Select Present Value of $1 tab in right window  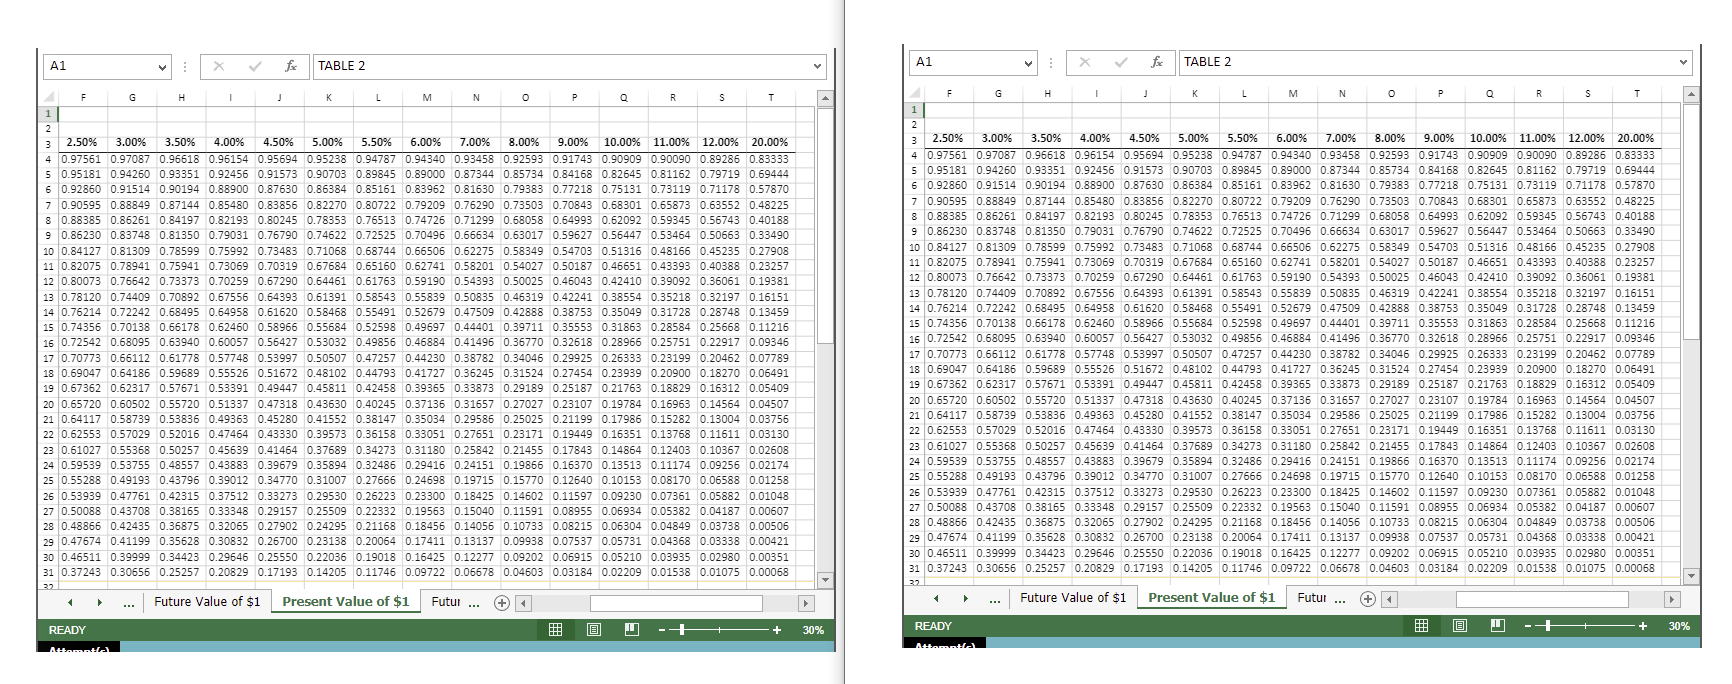[1211, 598]
